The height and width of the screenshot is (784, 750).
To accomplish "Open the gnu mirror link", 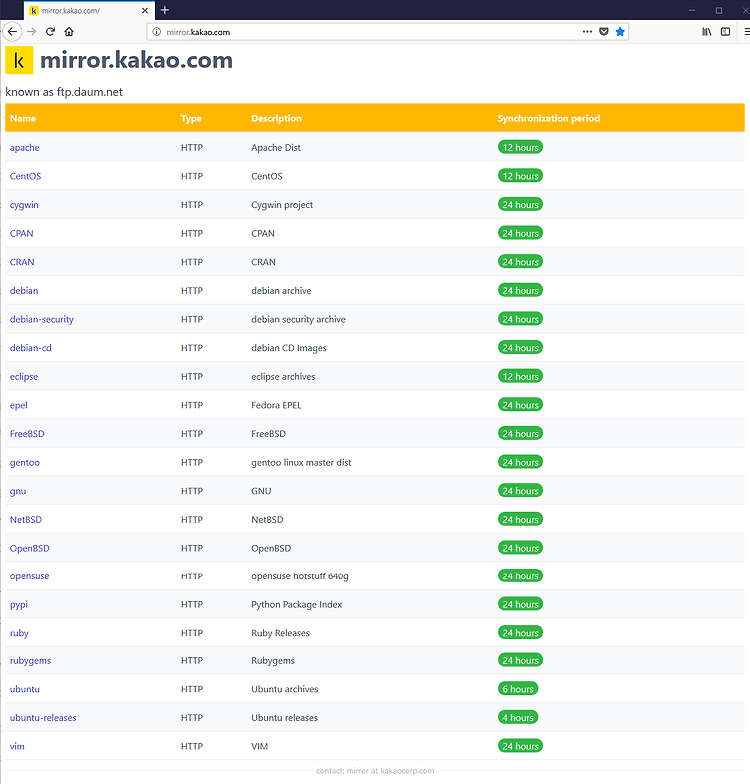I will (x=18, y=491).
